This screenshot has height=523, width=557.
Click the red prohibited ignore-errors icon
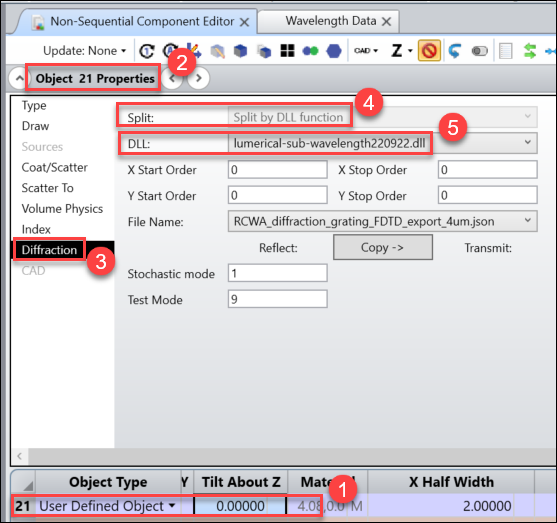(x=429, y=51)
